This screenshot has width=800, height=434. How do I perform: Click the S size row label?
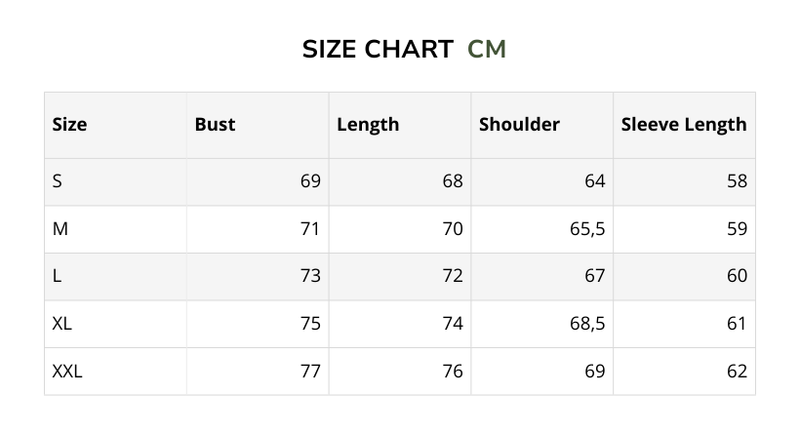pos(58,181)
